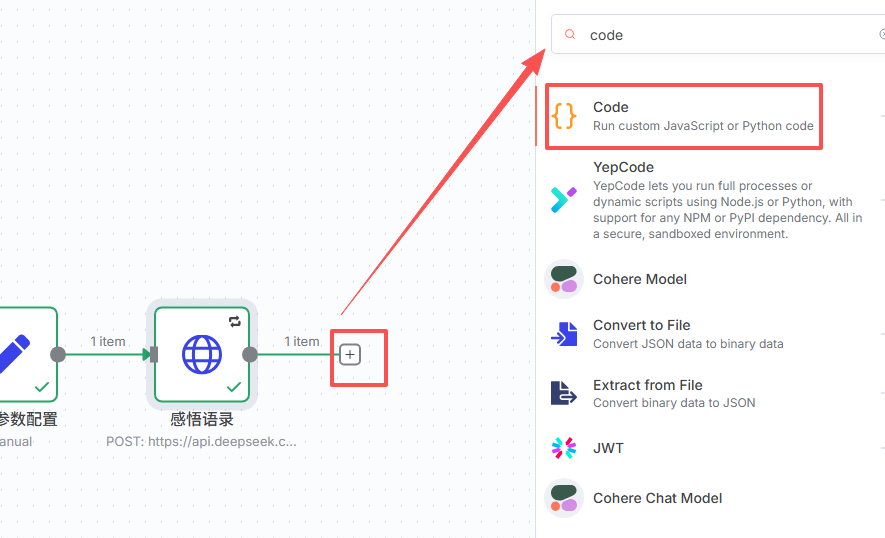Click the input connector of 感悟语录 node
885x538 pixels.
point(154,355)
